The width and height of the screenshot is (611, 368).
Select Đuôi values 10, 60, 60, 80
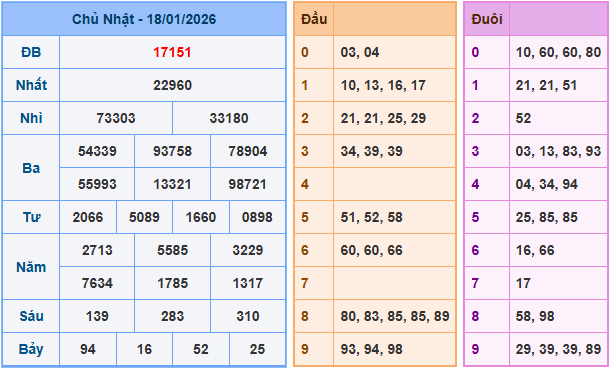(558, 52)
